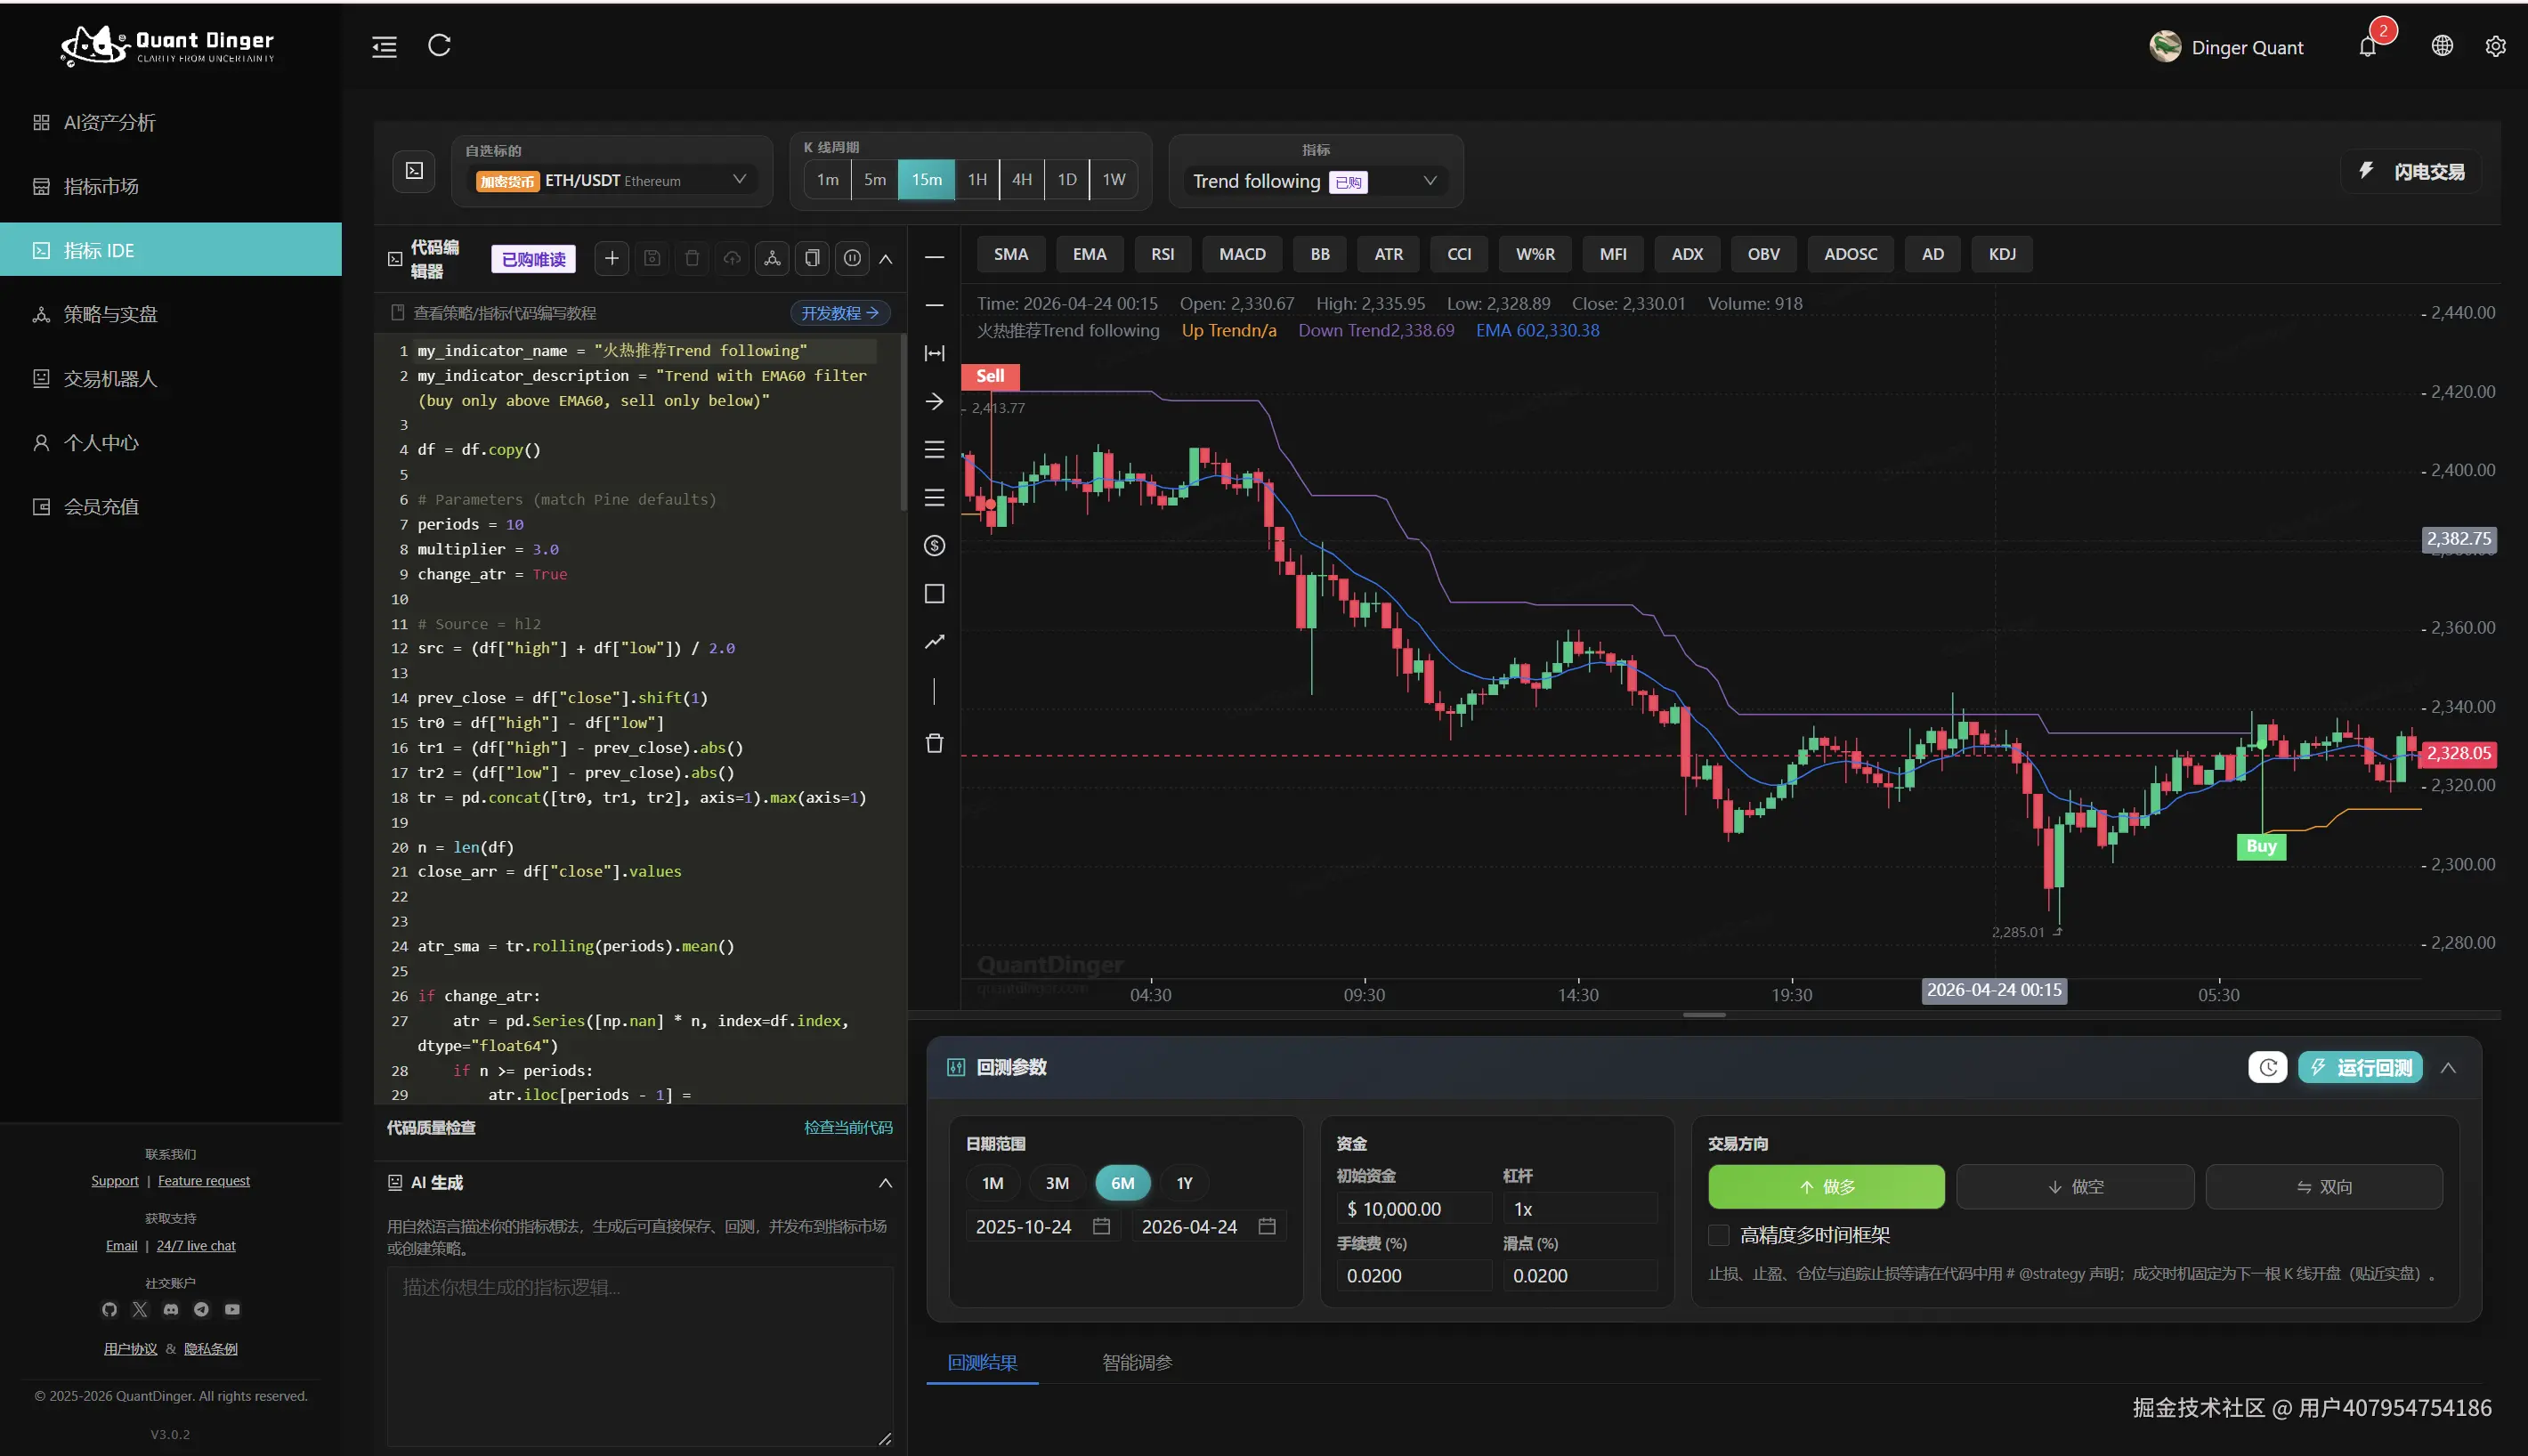Open the settings gear icon
This screenshot has width=2528, height=1456.
2495,46
